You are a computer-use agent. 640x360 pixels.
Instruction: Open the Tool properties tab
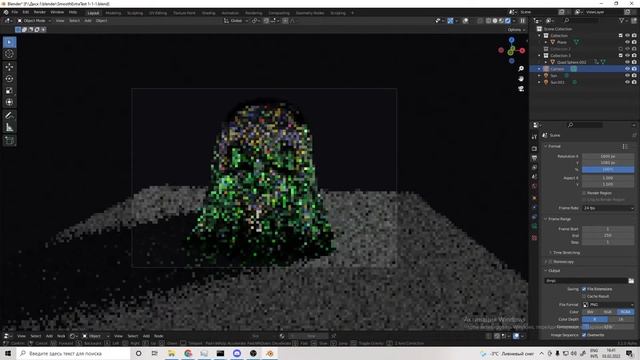534,137
